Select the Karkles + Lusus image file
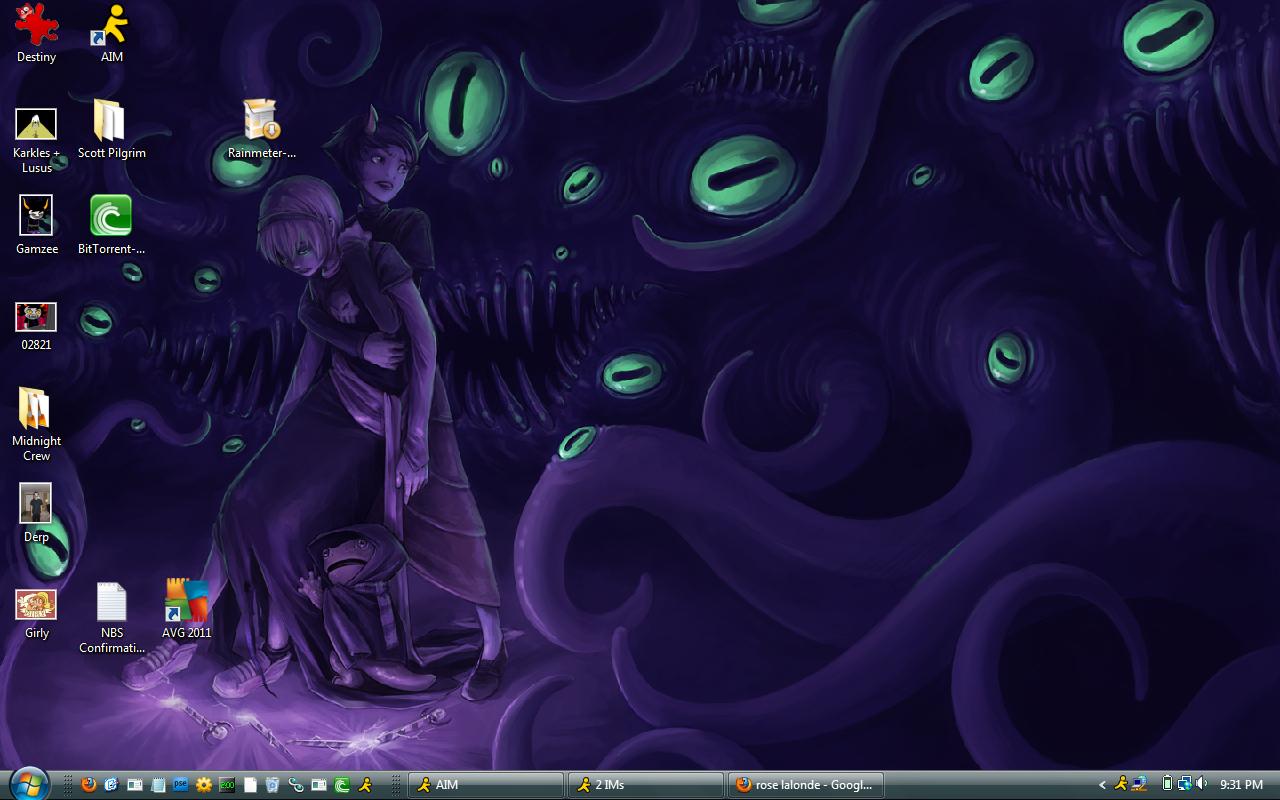The height and width of the screenshot is (800, 1280). click(36, 124)
